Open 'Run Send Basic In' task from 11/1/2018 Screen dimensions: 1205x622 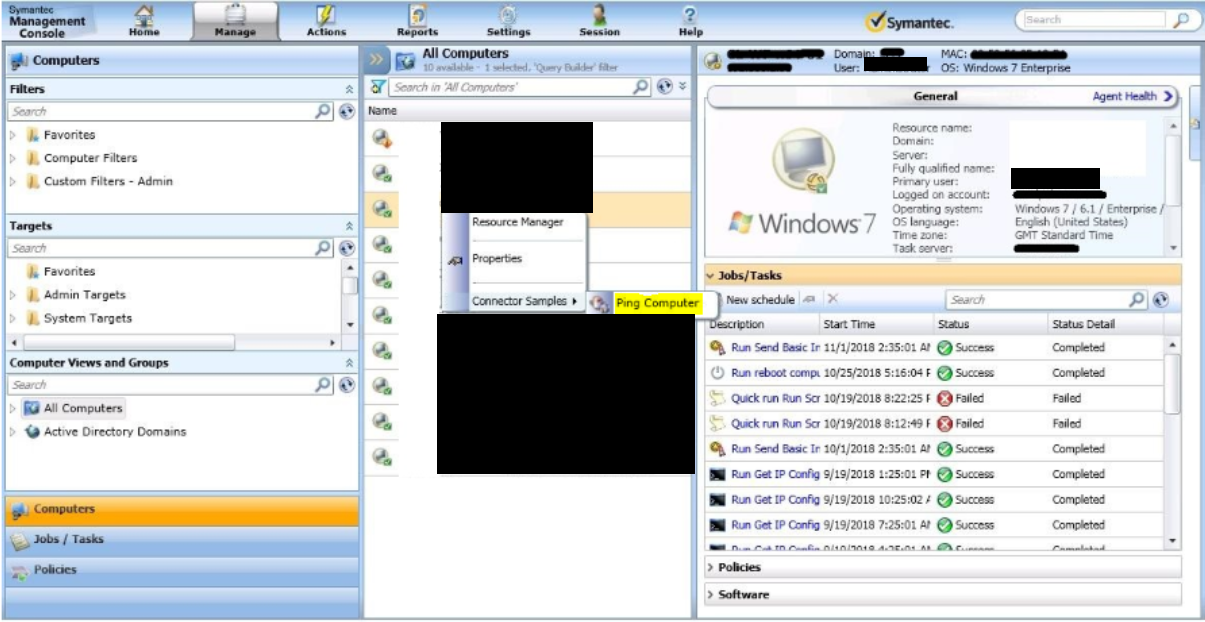[775, 348]
